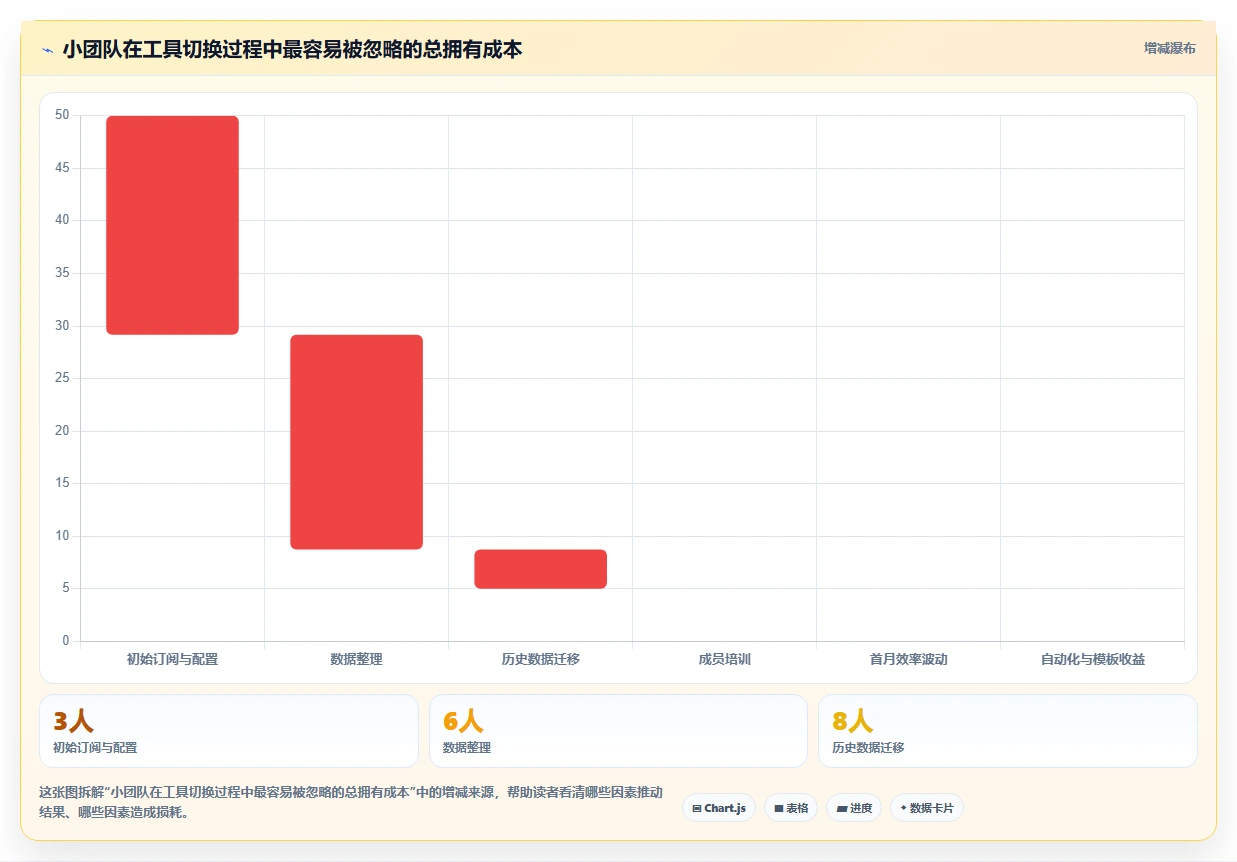This screenshot has width=1237, height=862.
Task: Click the 进度 tag pill
Action: tap(854, 808)
